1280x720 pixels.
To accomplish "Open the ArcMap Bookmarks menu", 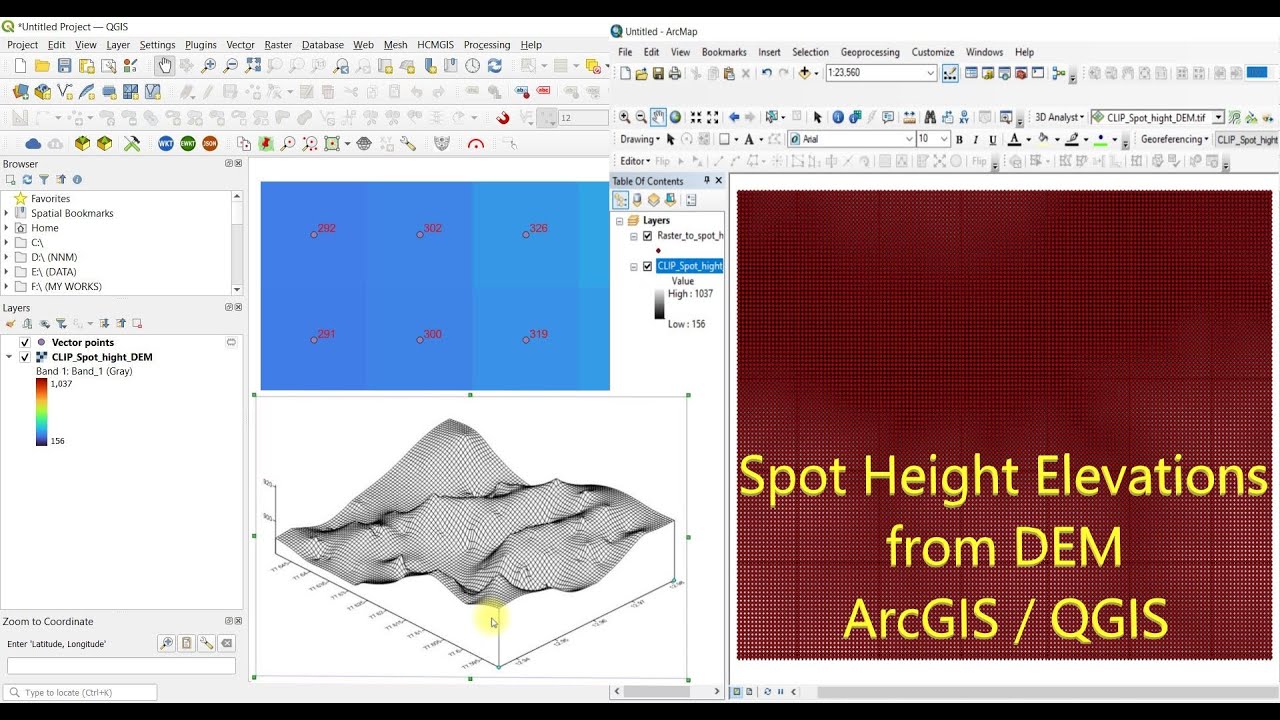I will coord(724,52).
